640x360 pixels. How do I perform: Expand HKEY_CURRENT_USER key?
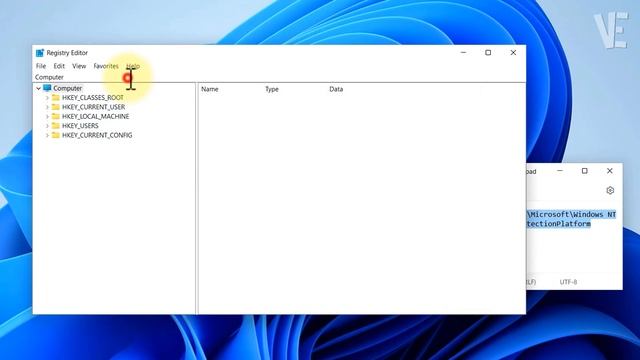(x=47, y=107)
